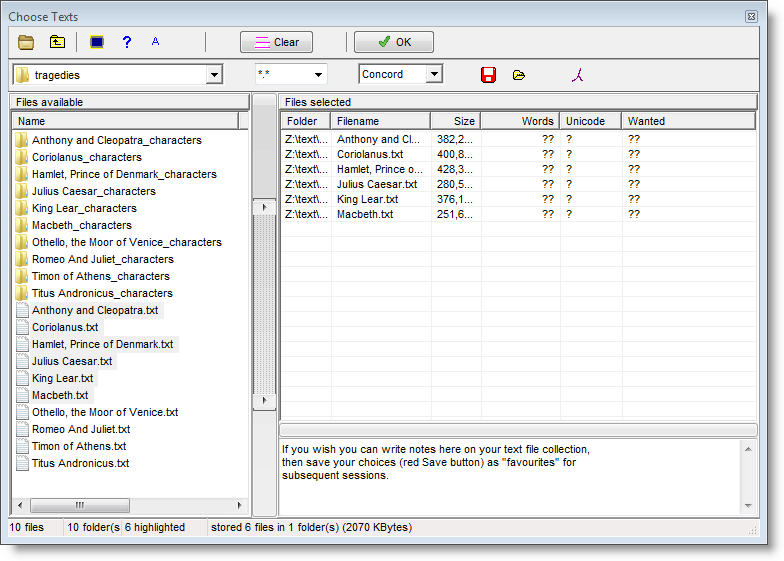The height and width of the screenshot is (561, 784).
Task: Select Macbeth.txt in Files available
Action: [54, 395]
